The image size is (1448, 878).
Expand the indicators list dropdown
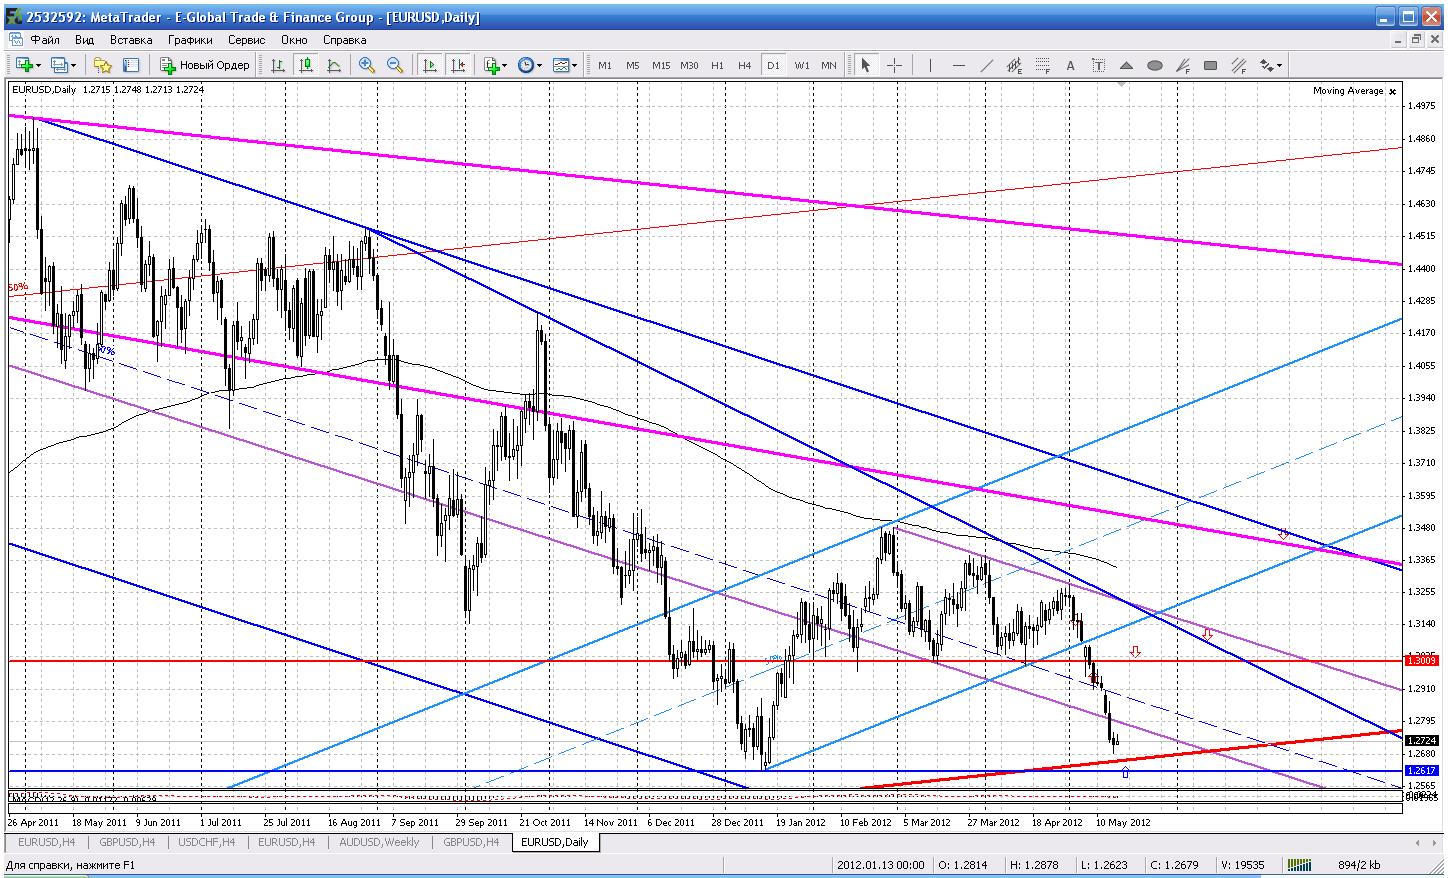coord(496,65)
